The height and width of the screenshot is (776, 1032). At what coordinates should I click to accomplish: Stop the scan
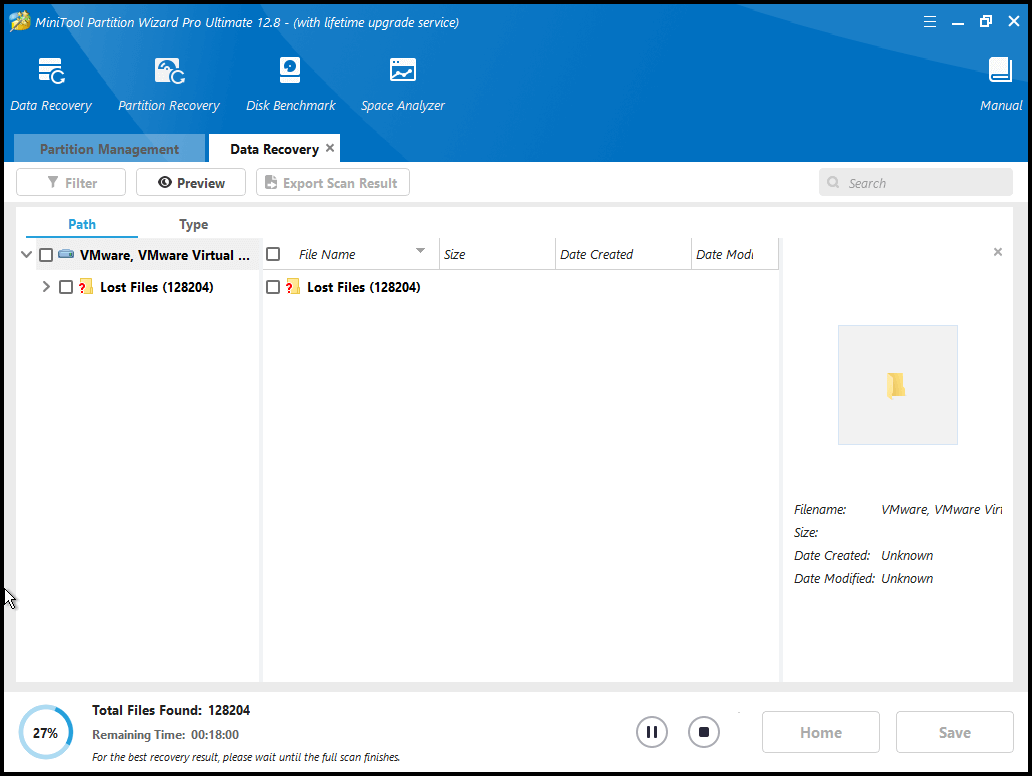pyautogui.click(x=704, y=732)
